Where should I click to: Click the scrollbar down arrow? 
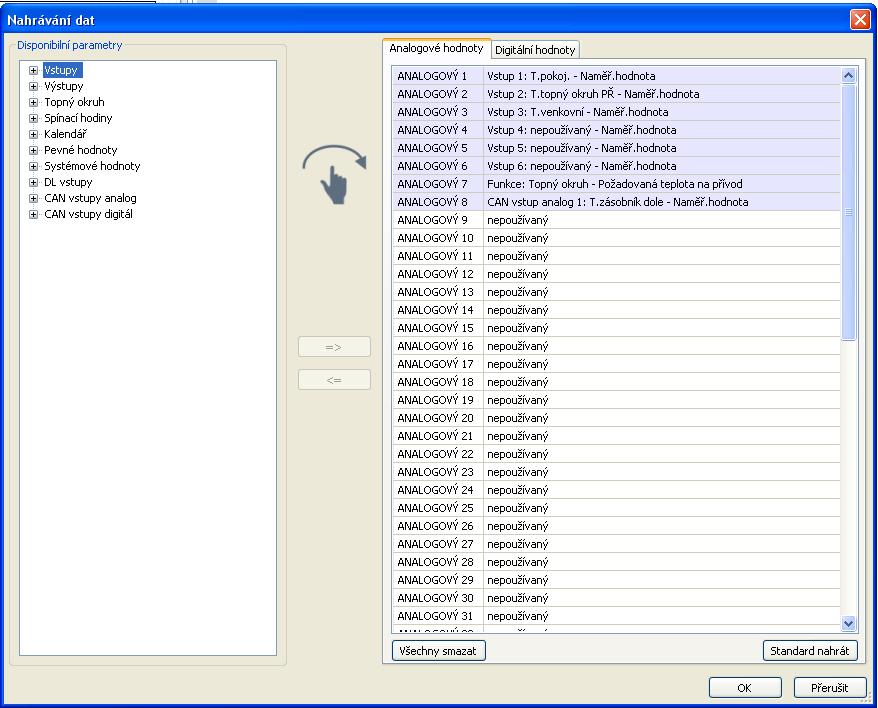click(x=848, y=622)
